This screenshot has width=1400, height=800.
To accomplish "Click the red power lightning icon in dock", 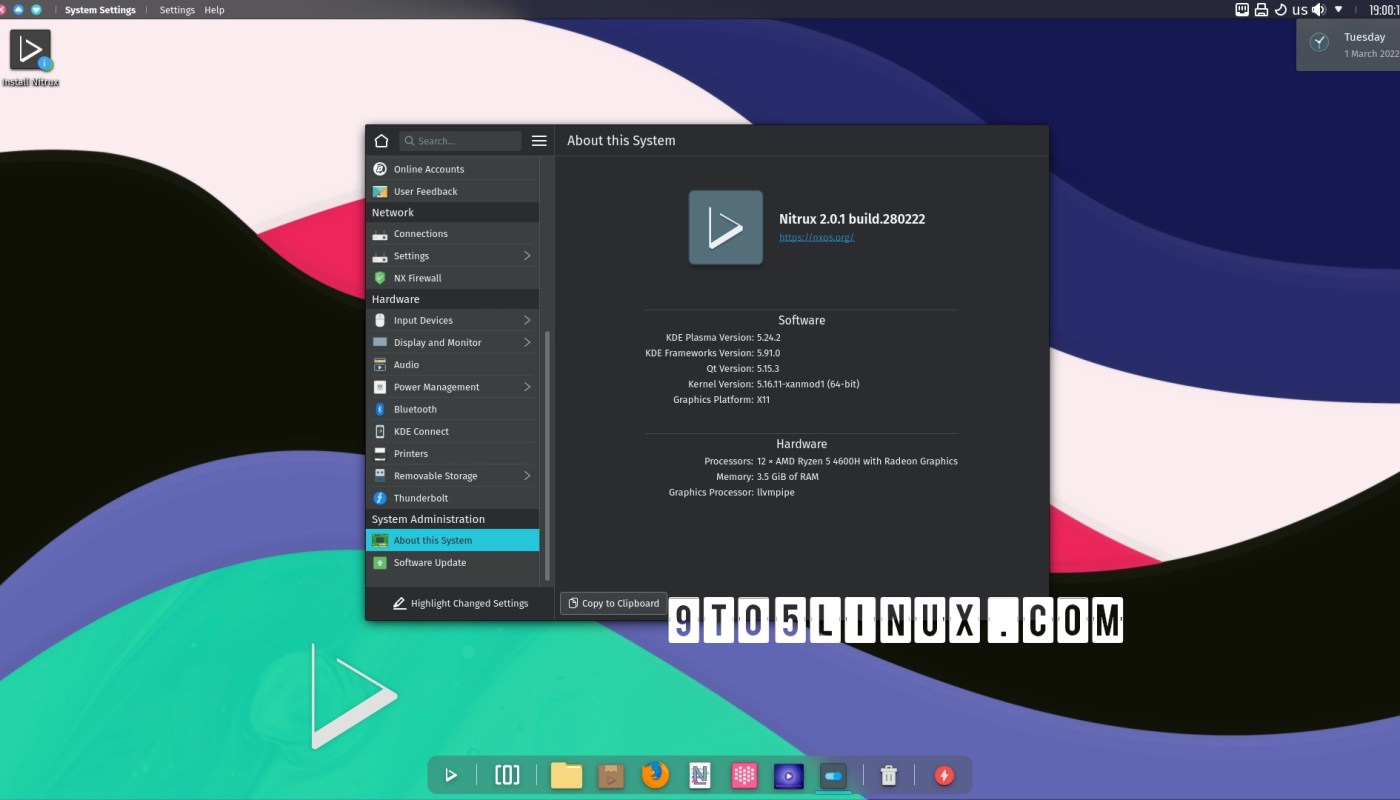I will [944, 775].
